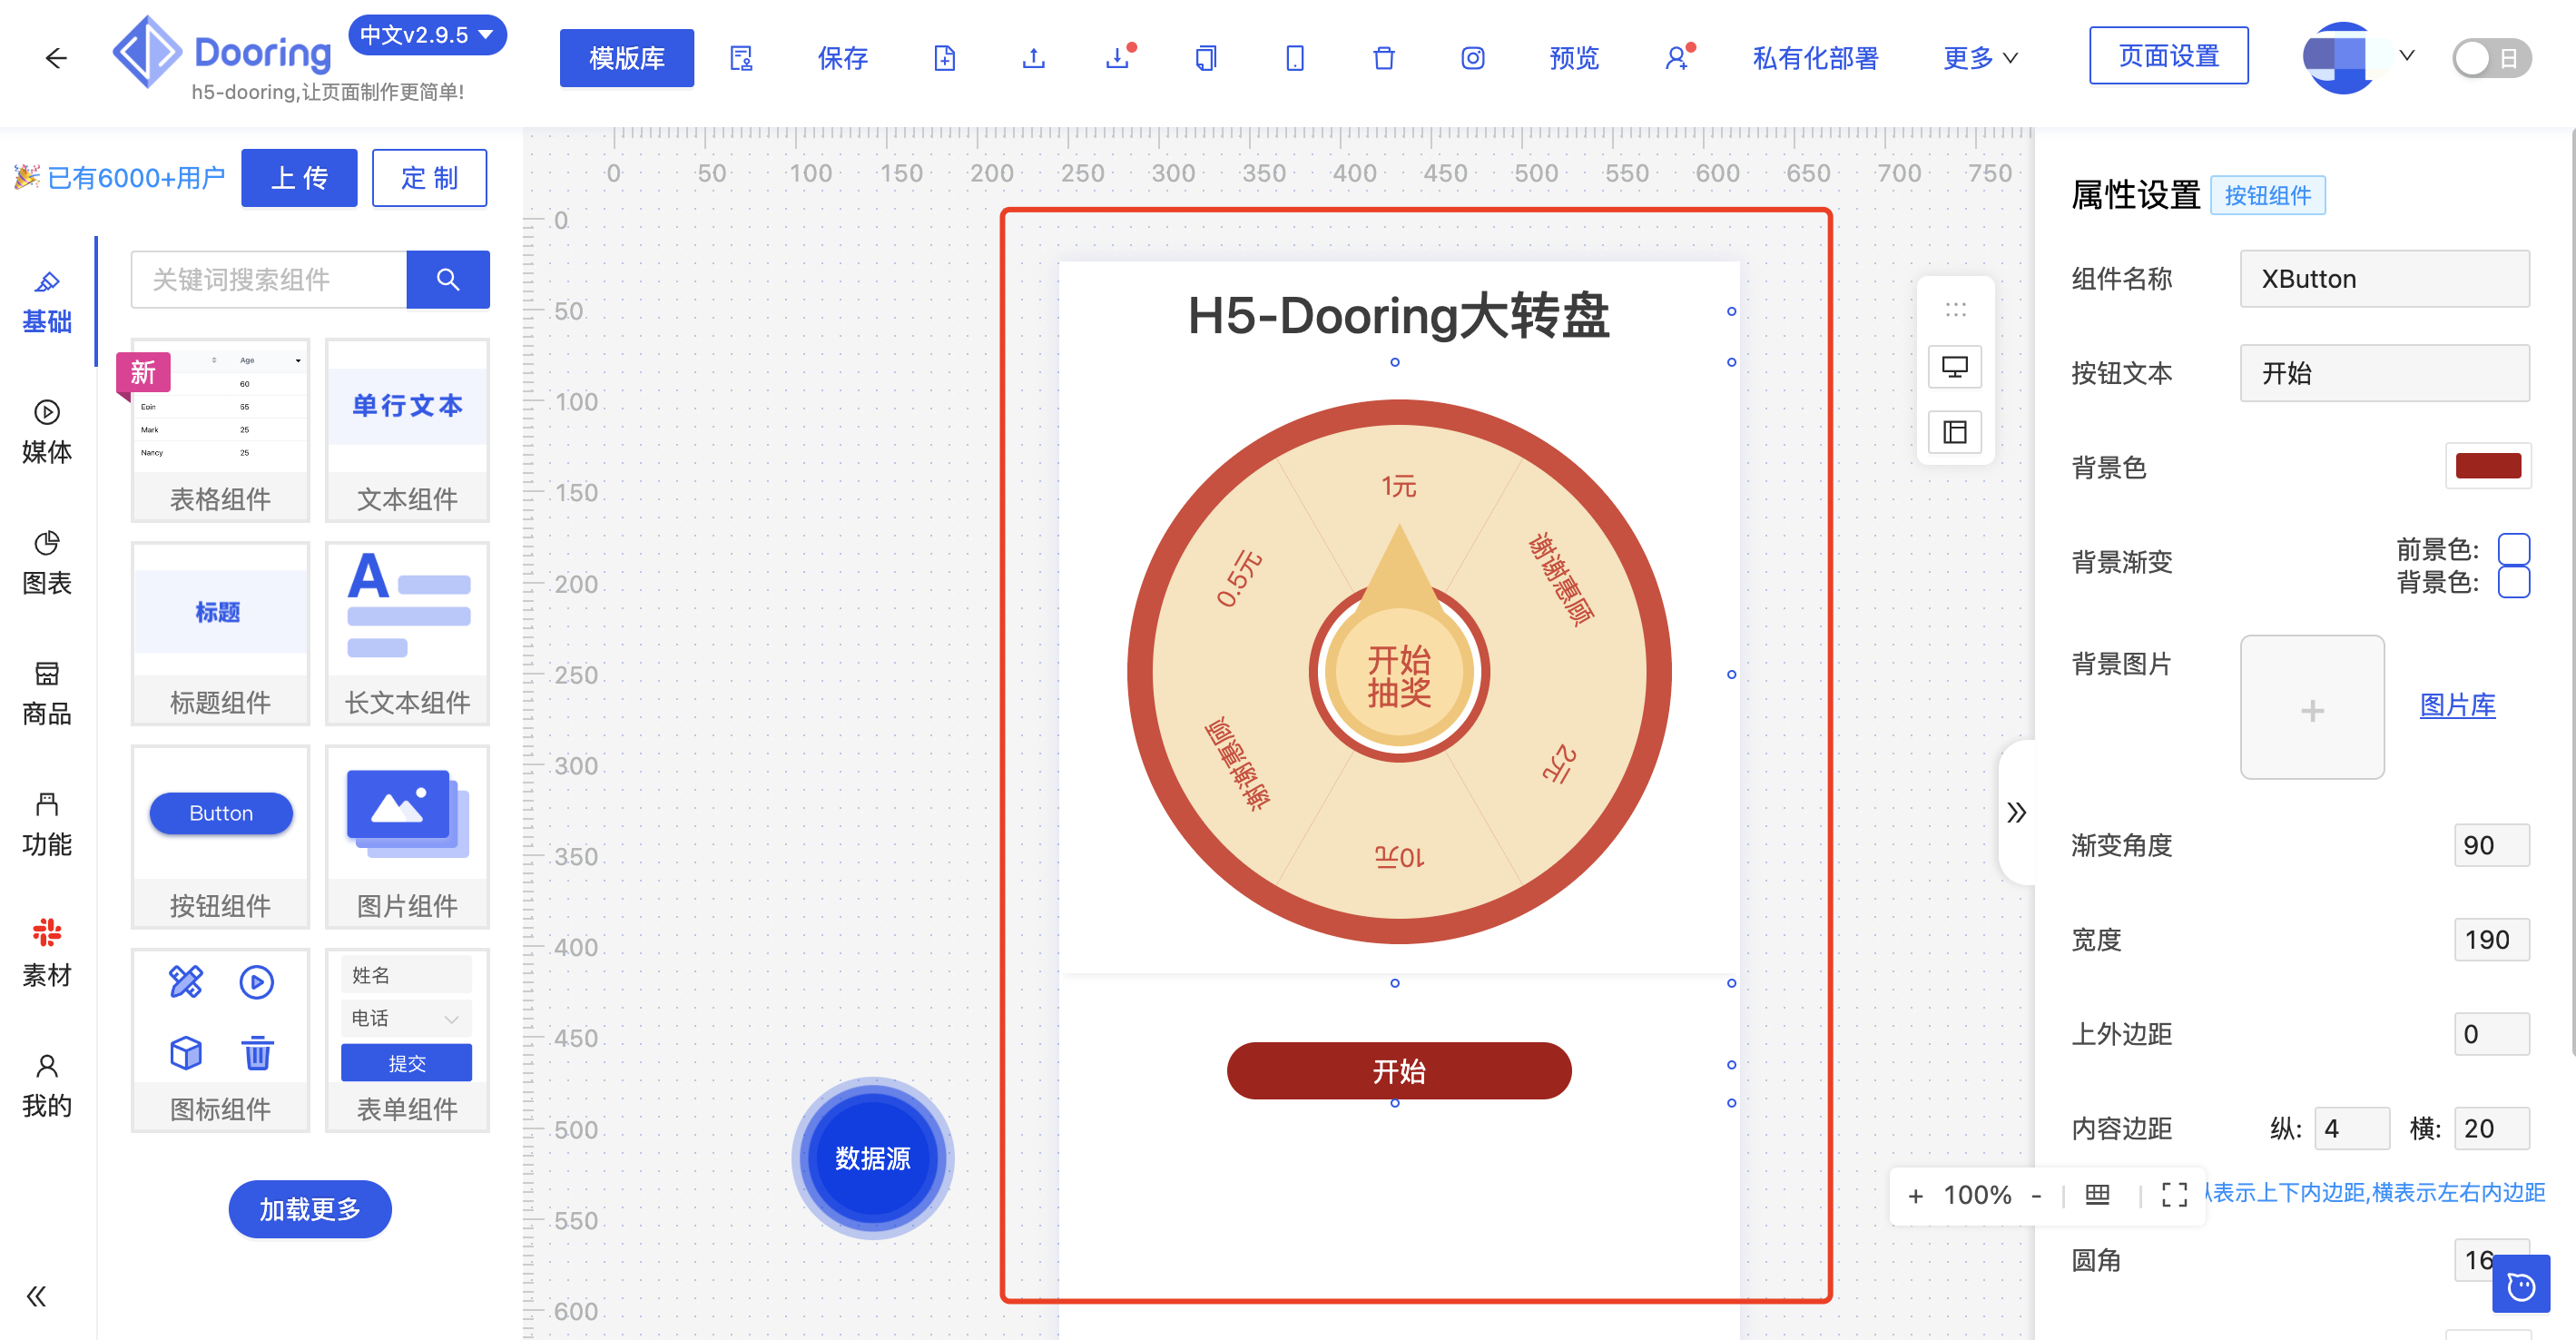Viewport: 2576px width, 1340px height.
Task: Select the 素材 sidebar category
Action: [x=47, y=955]
